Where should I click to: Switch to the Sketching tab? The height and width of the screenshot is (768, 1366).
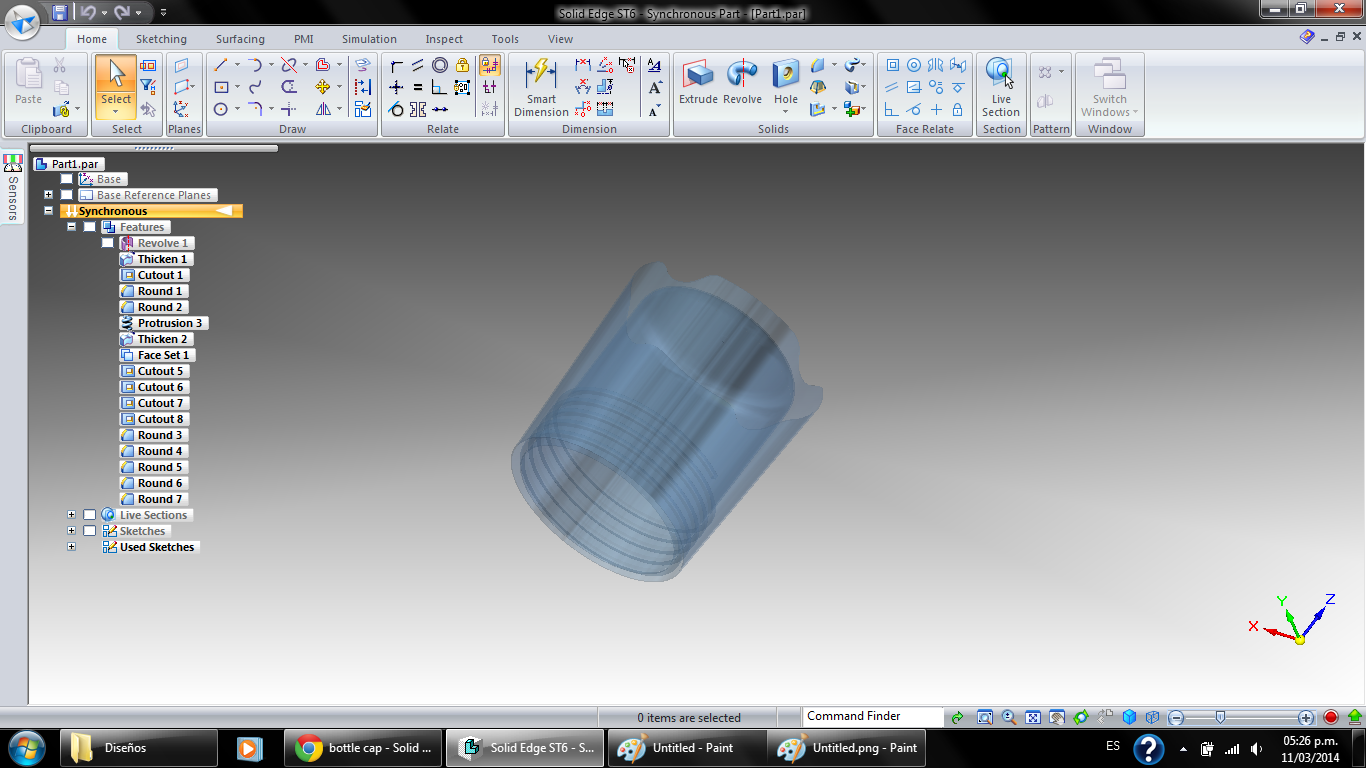[161, 39]
